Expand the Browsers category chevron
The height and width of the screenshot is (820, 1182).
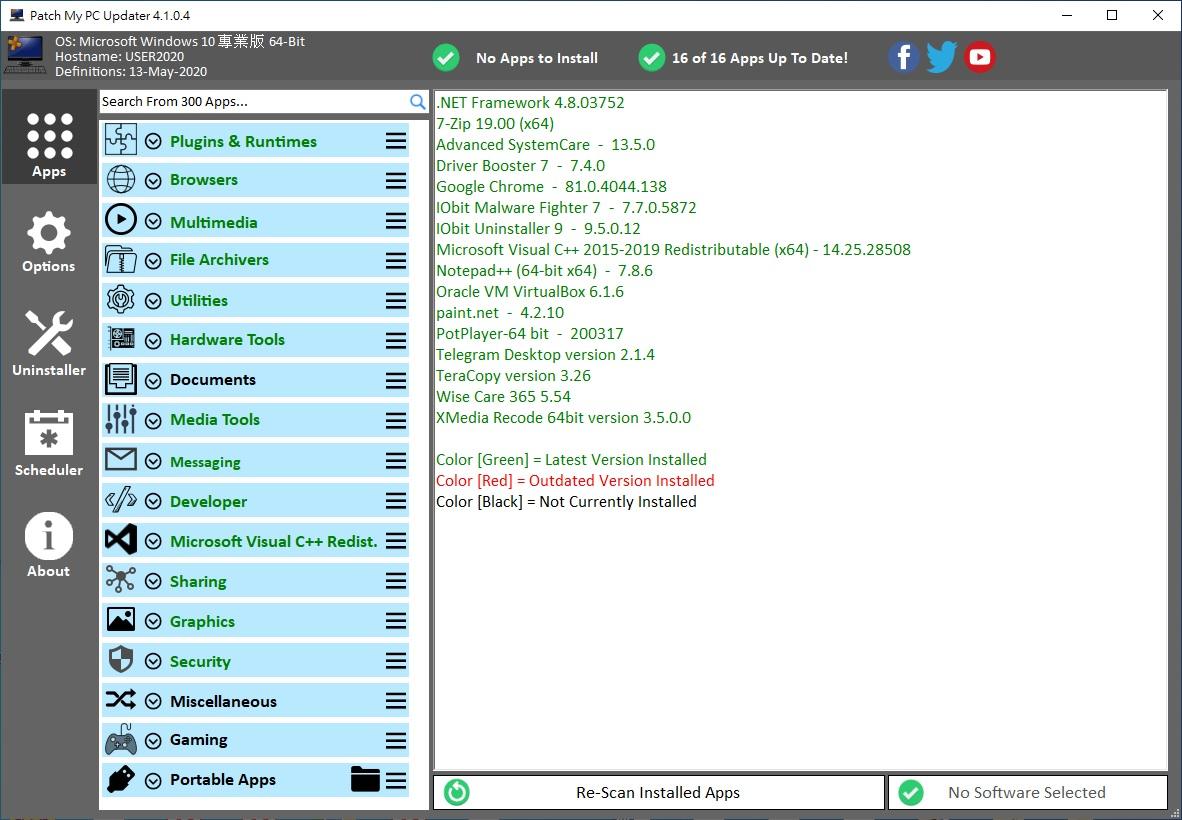153,181
